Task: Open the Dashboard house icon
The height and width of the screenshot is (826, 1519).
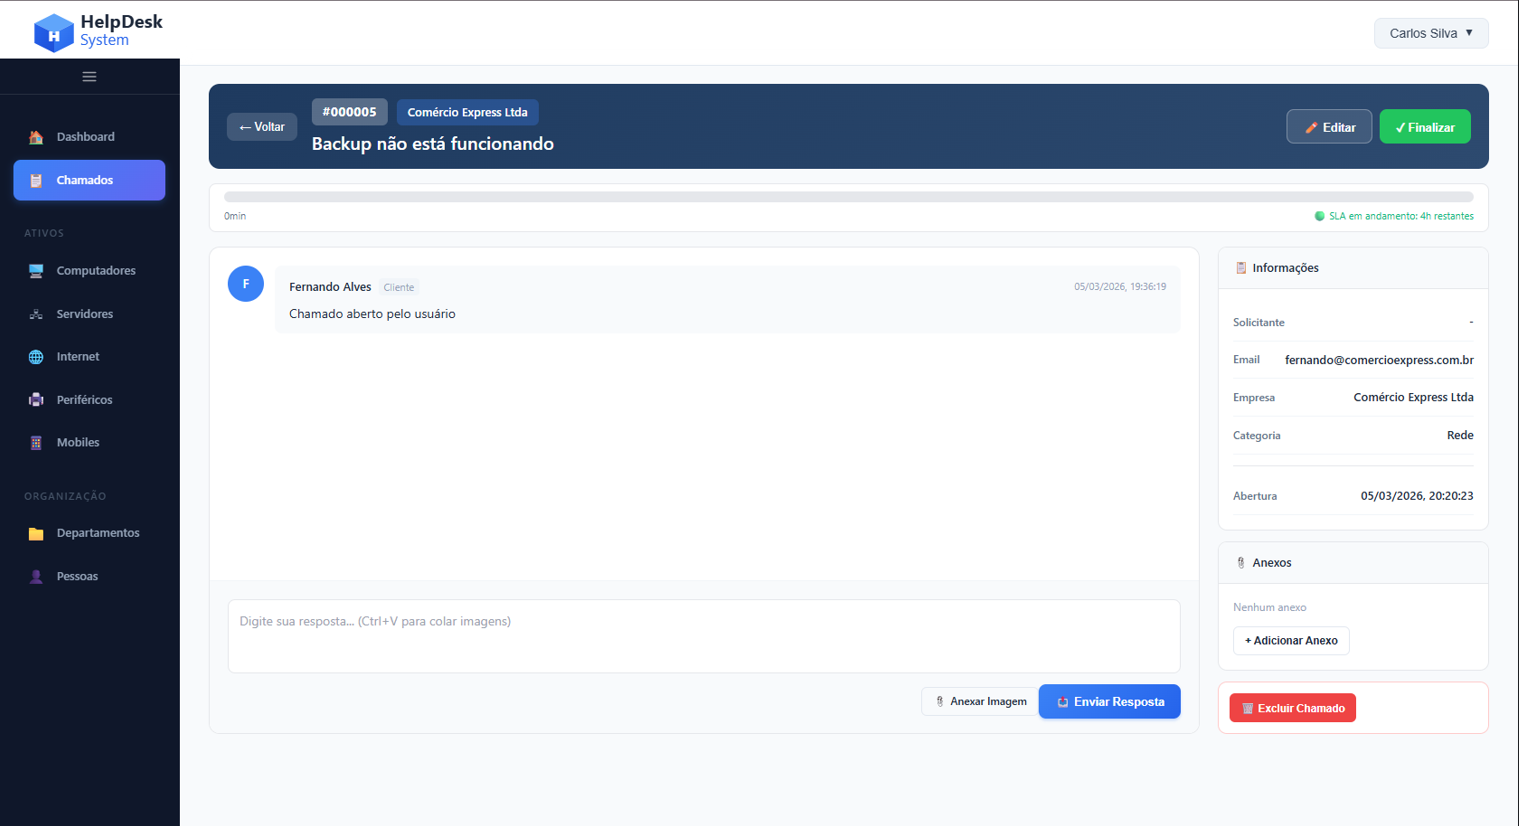Action: click(36, 137)
